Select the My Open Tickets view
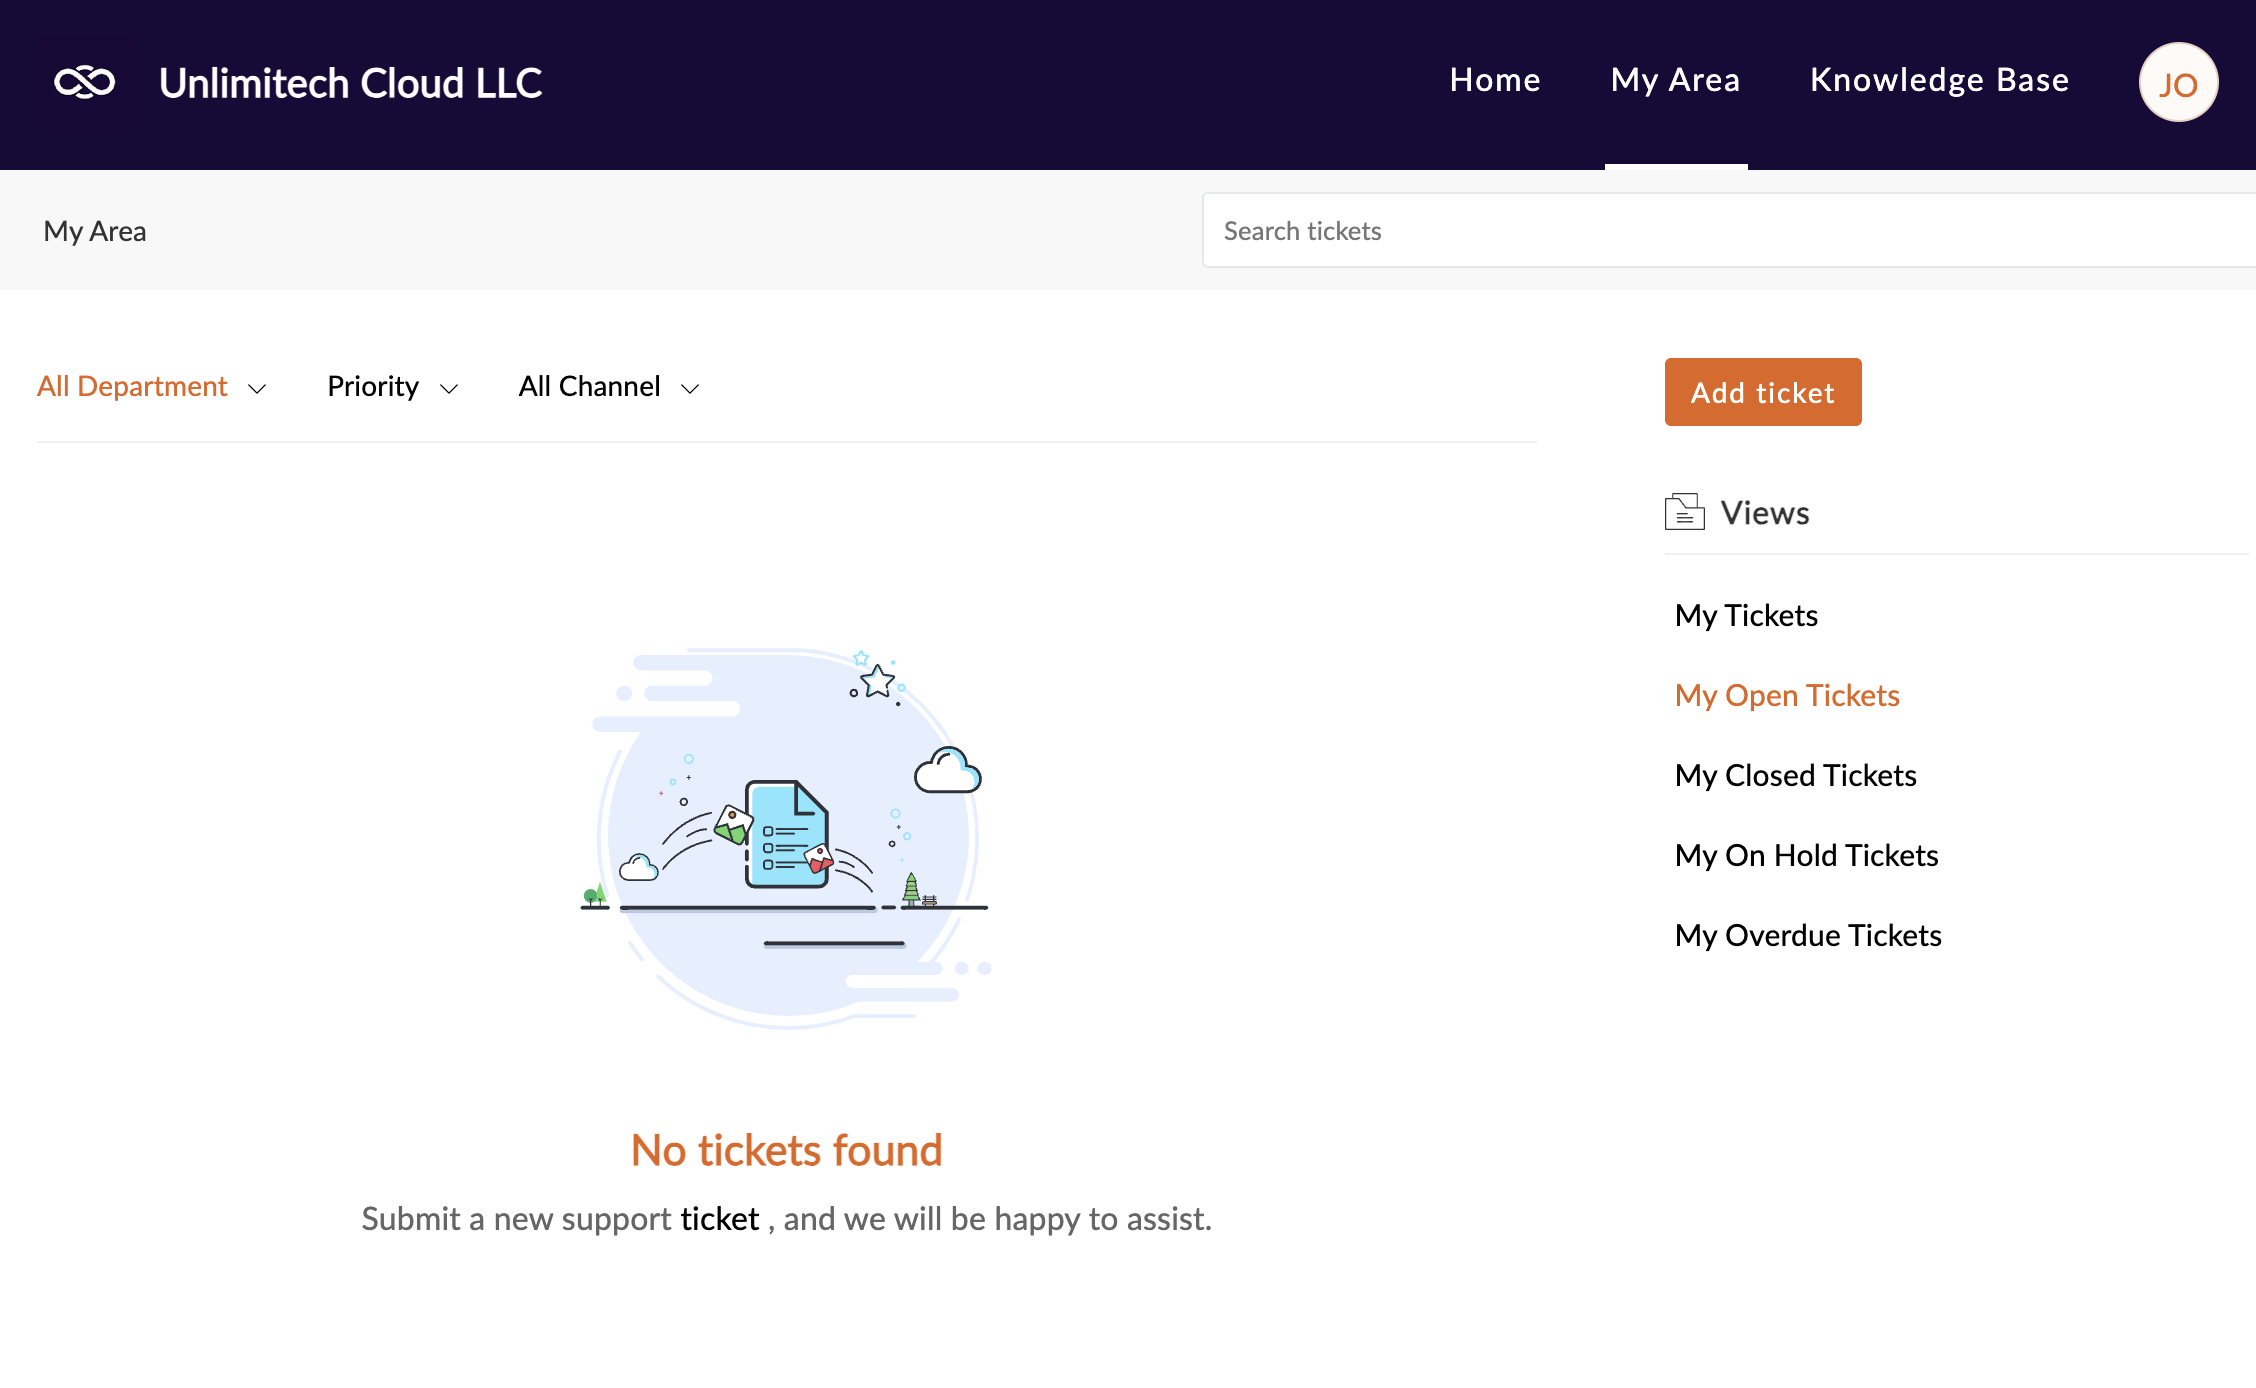This screenshot has height=1388, width=2256. (1787, 695)
